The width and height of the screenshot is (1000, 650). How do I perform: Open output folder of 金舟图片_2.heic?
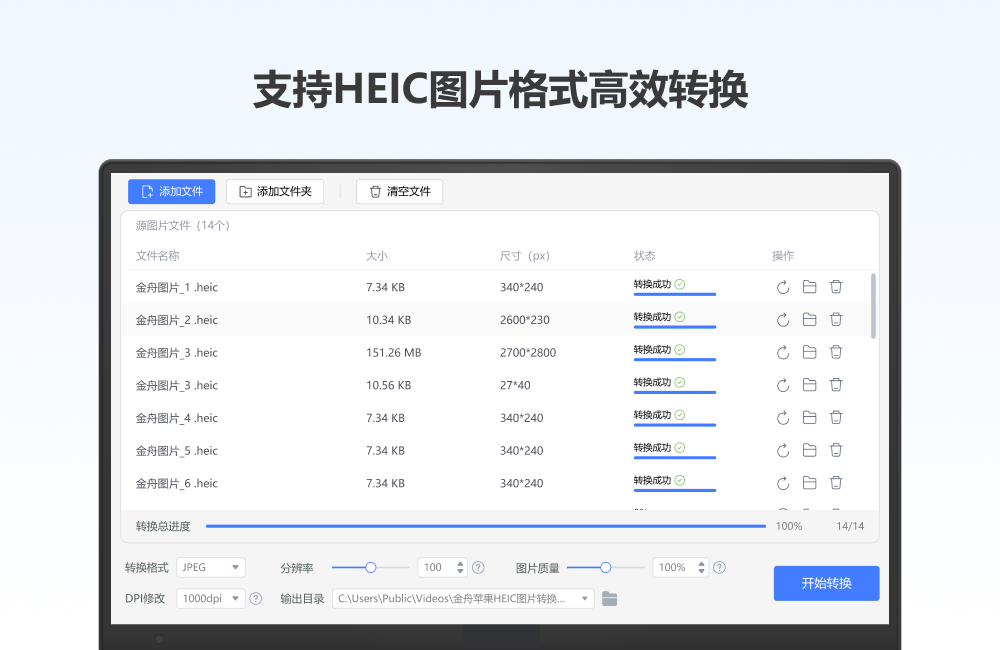[810, 319]
